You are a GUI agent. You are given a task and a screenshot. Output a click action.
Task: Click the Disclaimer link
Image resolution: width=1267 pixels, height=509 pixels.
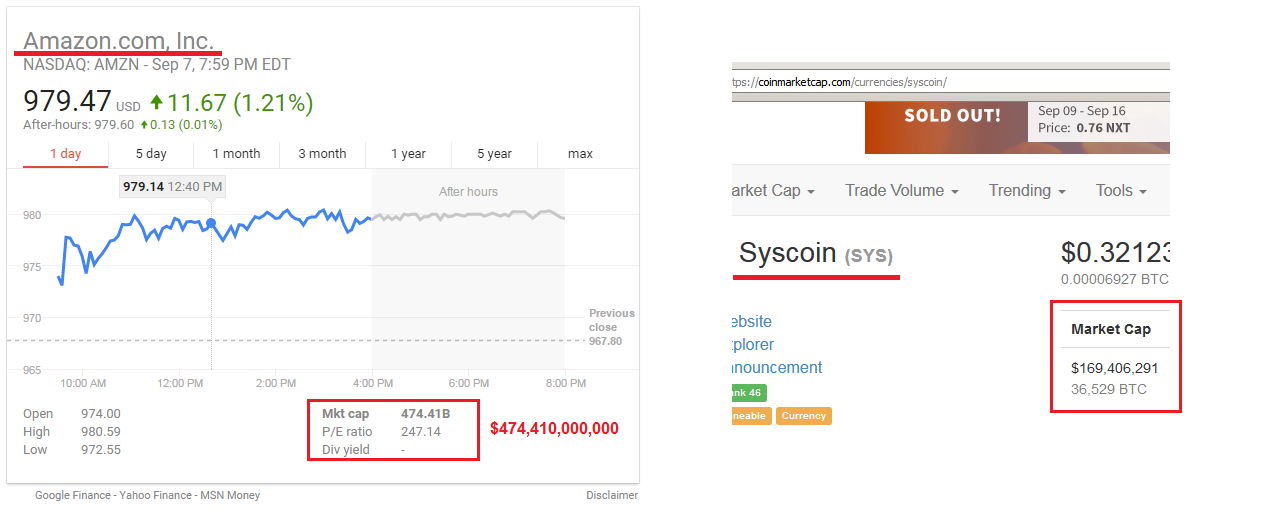click(612, 495)
